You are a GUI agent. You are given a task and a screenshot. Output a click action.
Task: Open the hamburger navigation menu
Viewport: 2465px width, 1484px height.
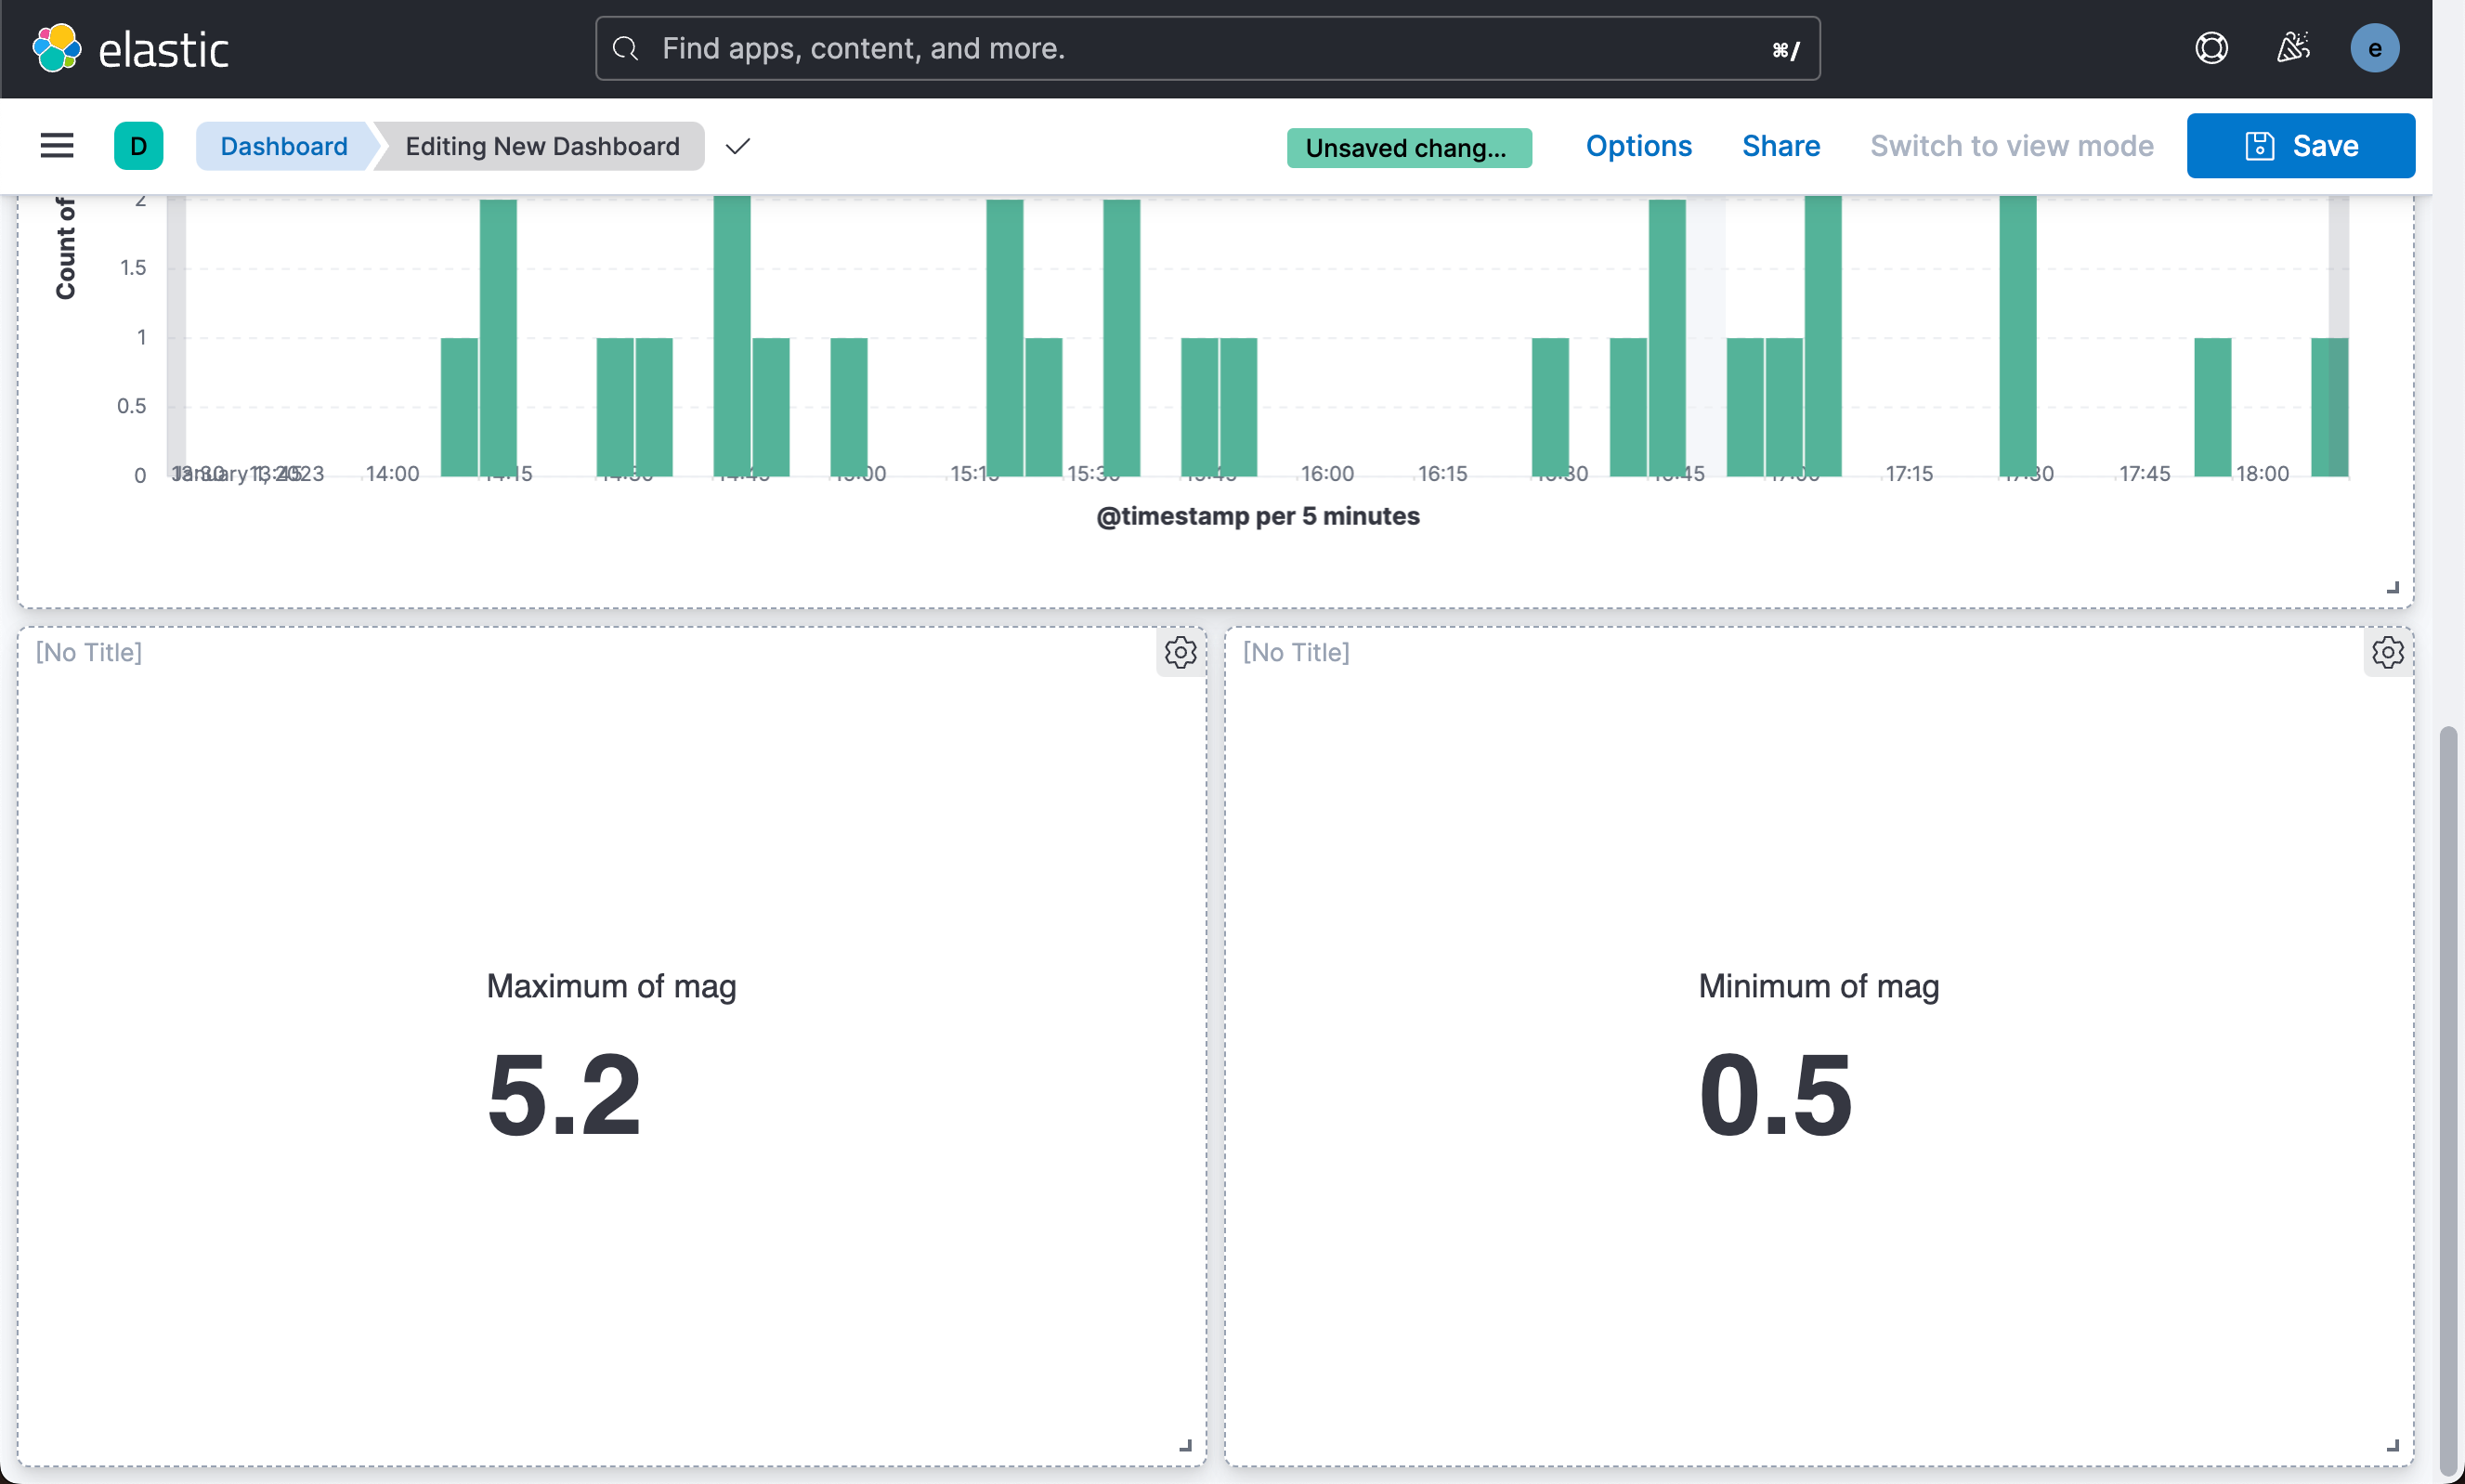click(57, 146)
